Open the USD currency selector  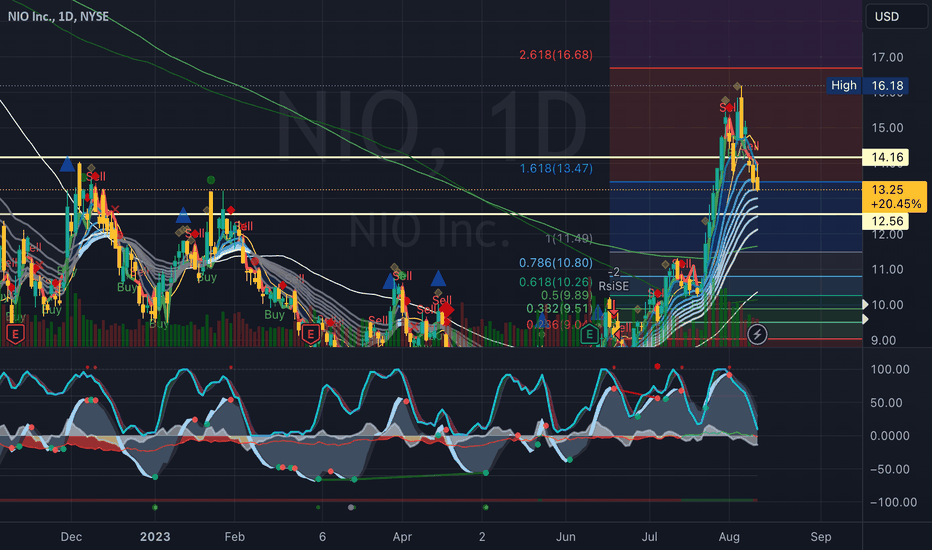pyautogui.click(x=896, y=17)
